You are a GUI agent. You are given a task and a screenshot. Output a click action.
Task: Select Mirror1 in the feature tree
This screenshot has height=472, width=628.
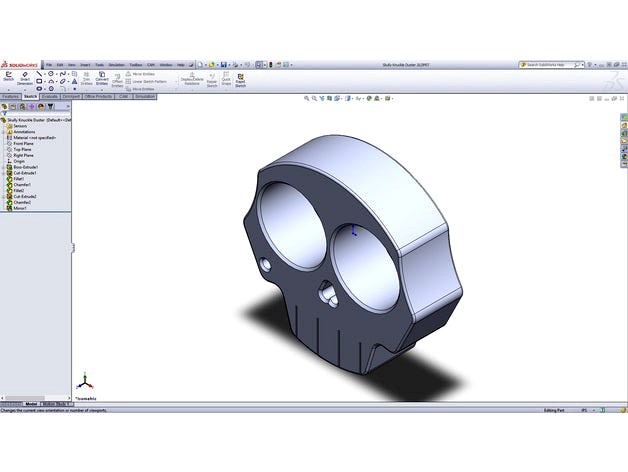coord(22,209)
